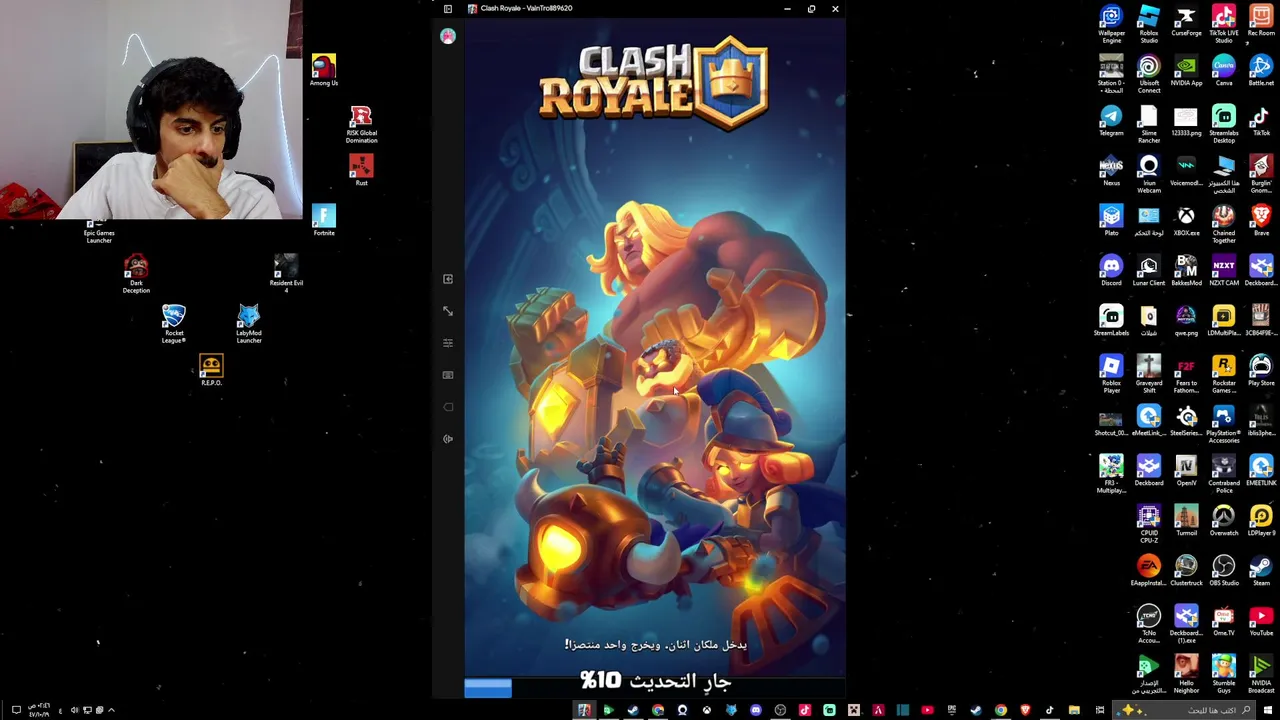Image resolution: width=1280 pixels, height=720 pixels.
Task: Open the emulator hamburger menu in title bar
Action: click(x=448, y=9)
